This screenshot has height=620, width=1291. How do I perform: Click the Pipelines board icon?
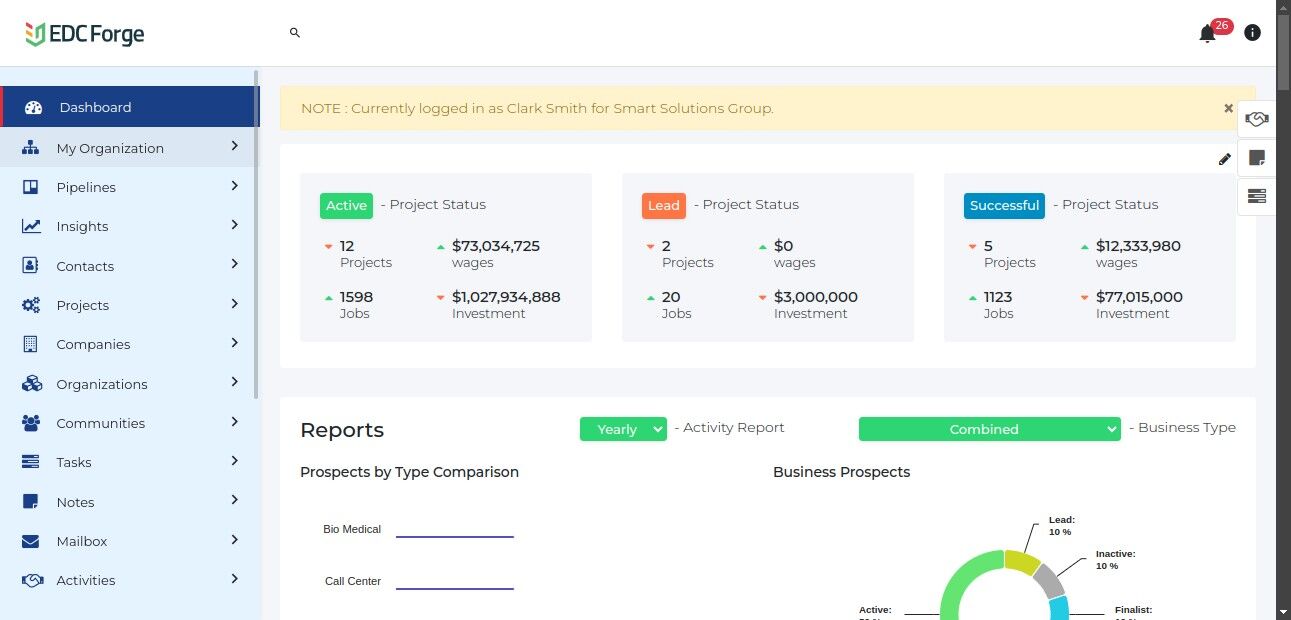(x=31, y=187)
